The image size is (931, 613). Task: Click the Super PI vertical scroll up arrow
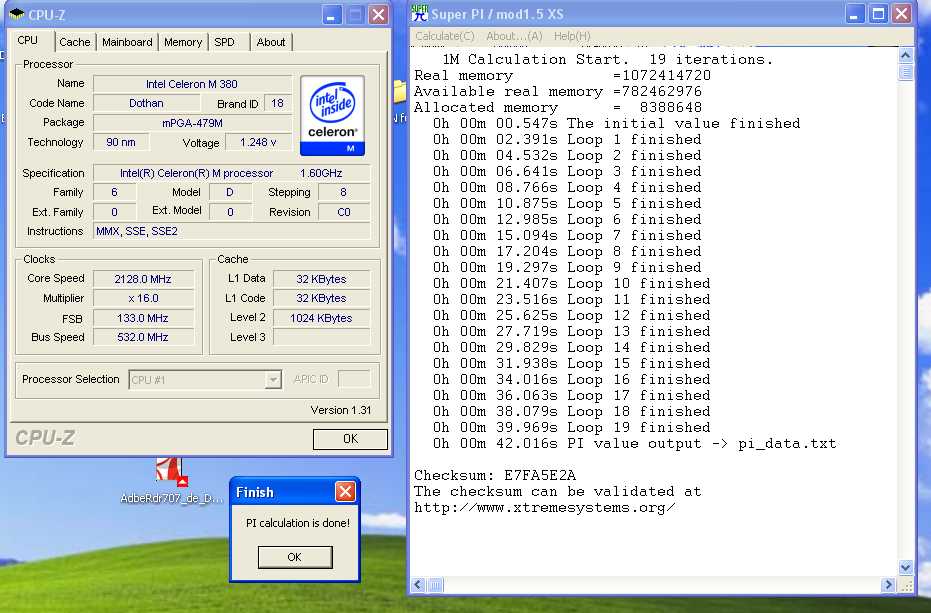(905, 55)
